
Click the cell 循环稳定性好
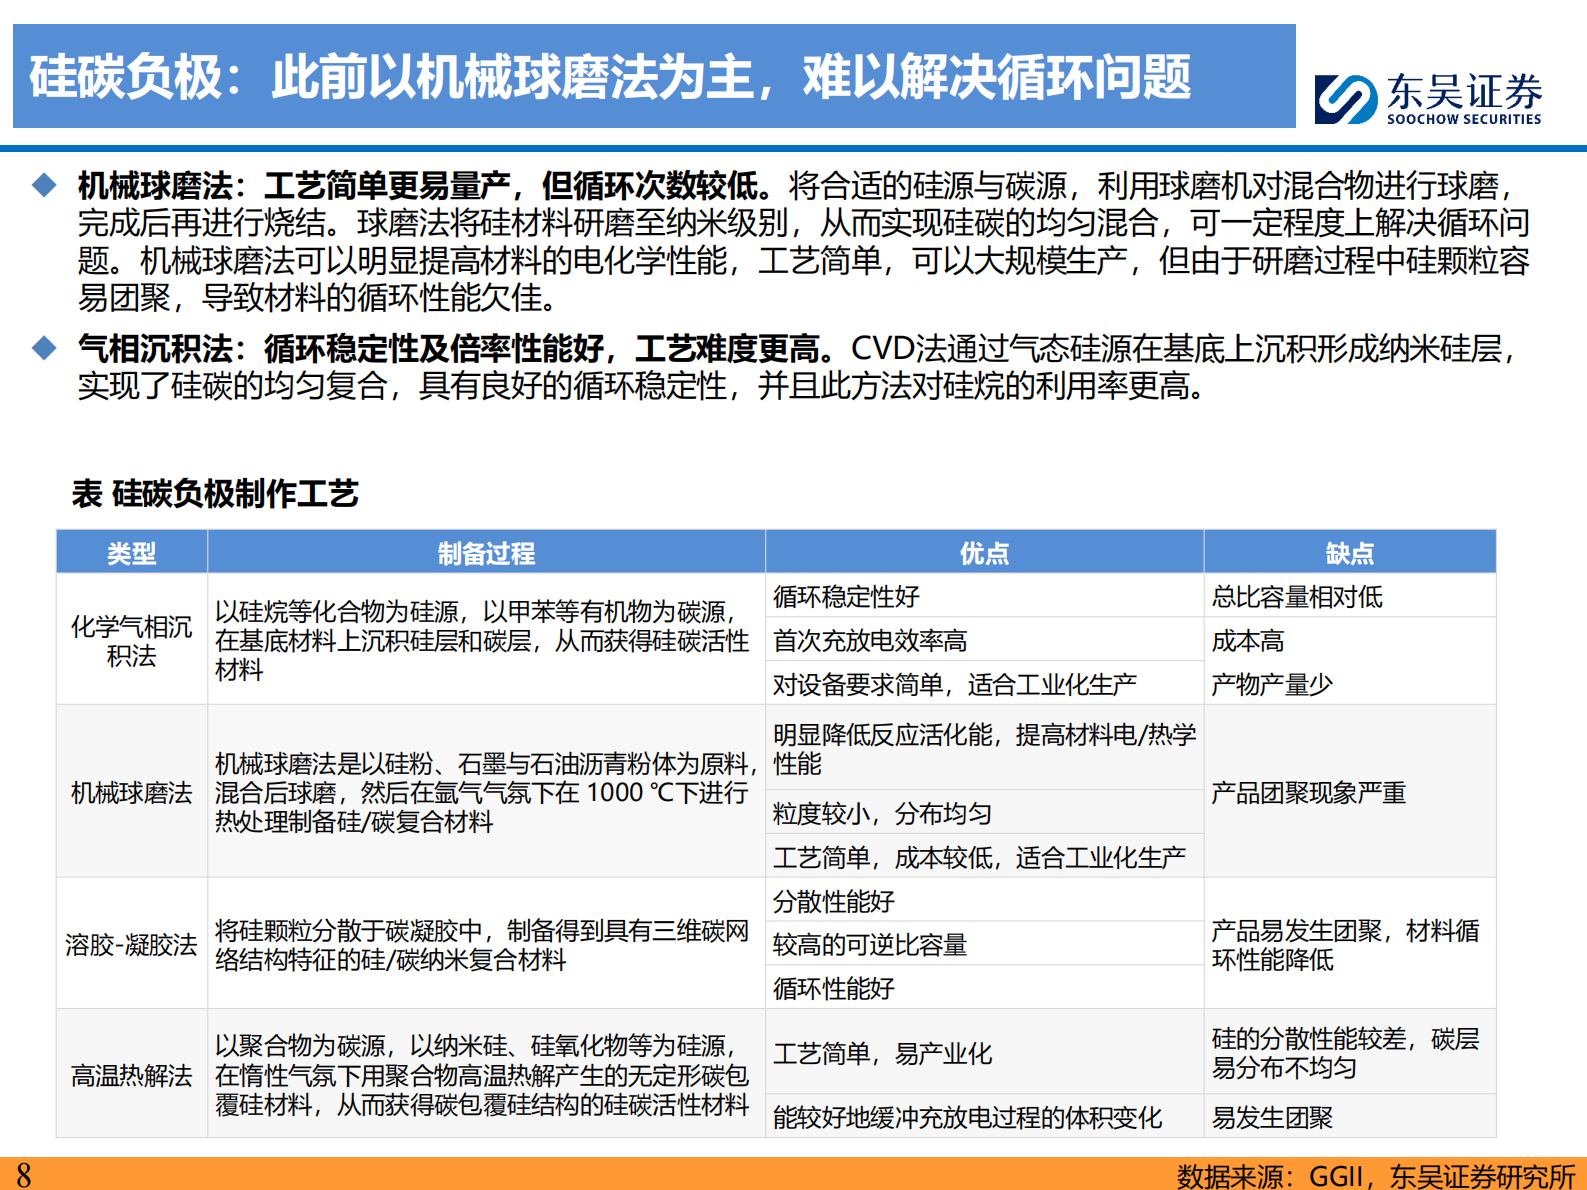click(984, 596)
